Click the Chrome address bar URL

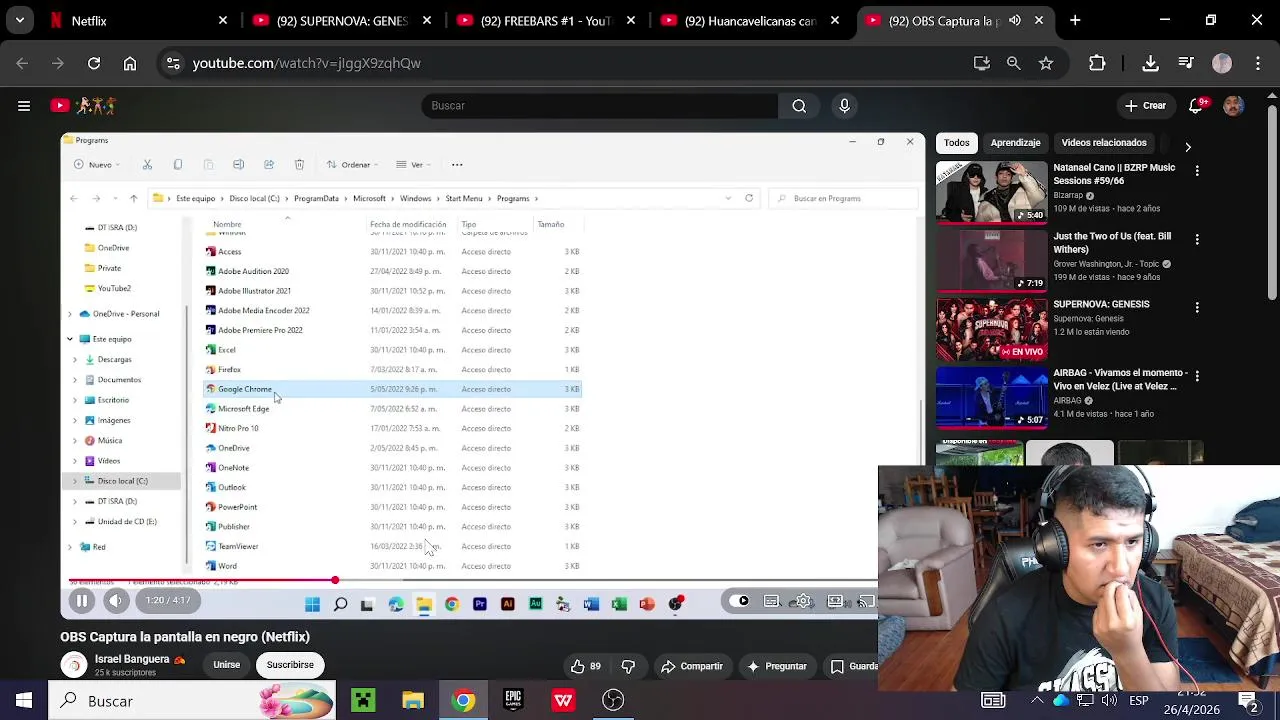click(306, 63)
